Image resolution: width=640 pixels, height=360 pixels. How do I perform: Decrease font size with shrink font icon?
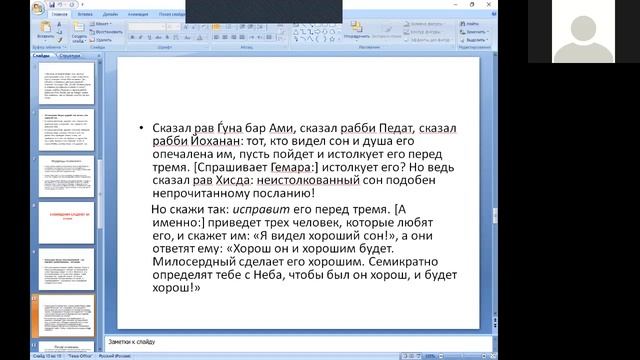click(194, 27)
